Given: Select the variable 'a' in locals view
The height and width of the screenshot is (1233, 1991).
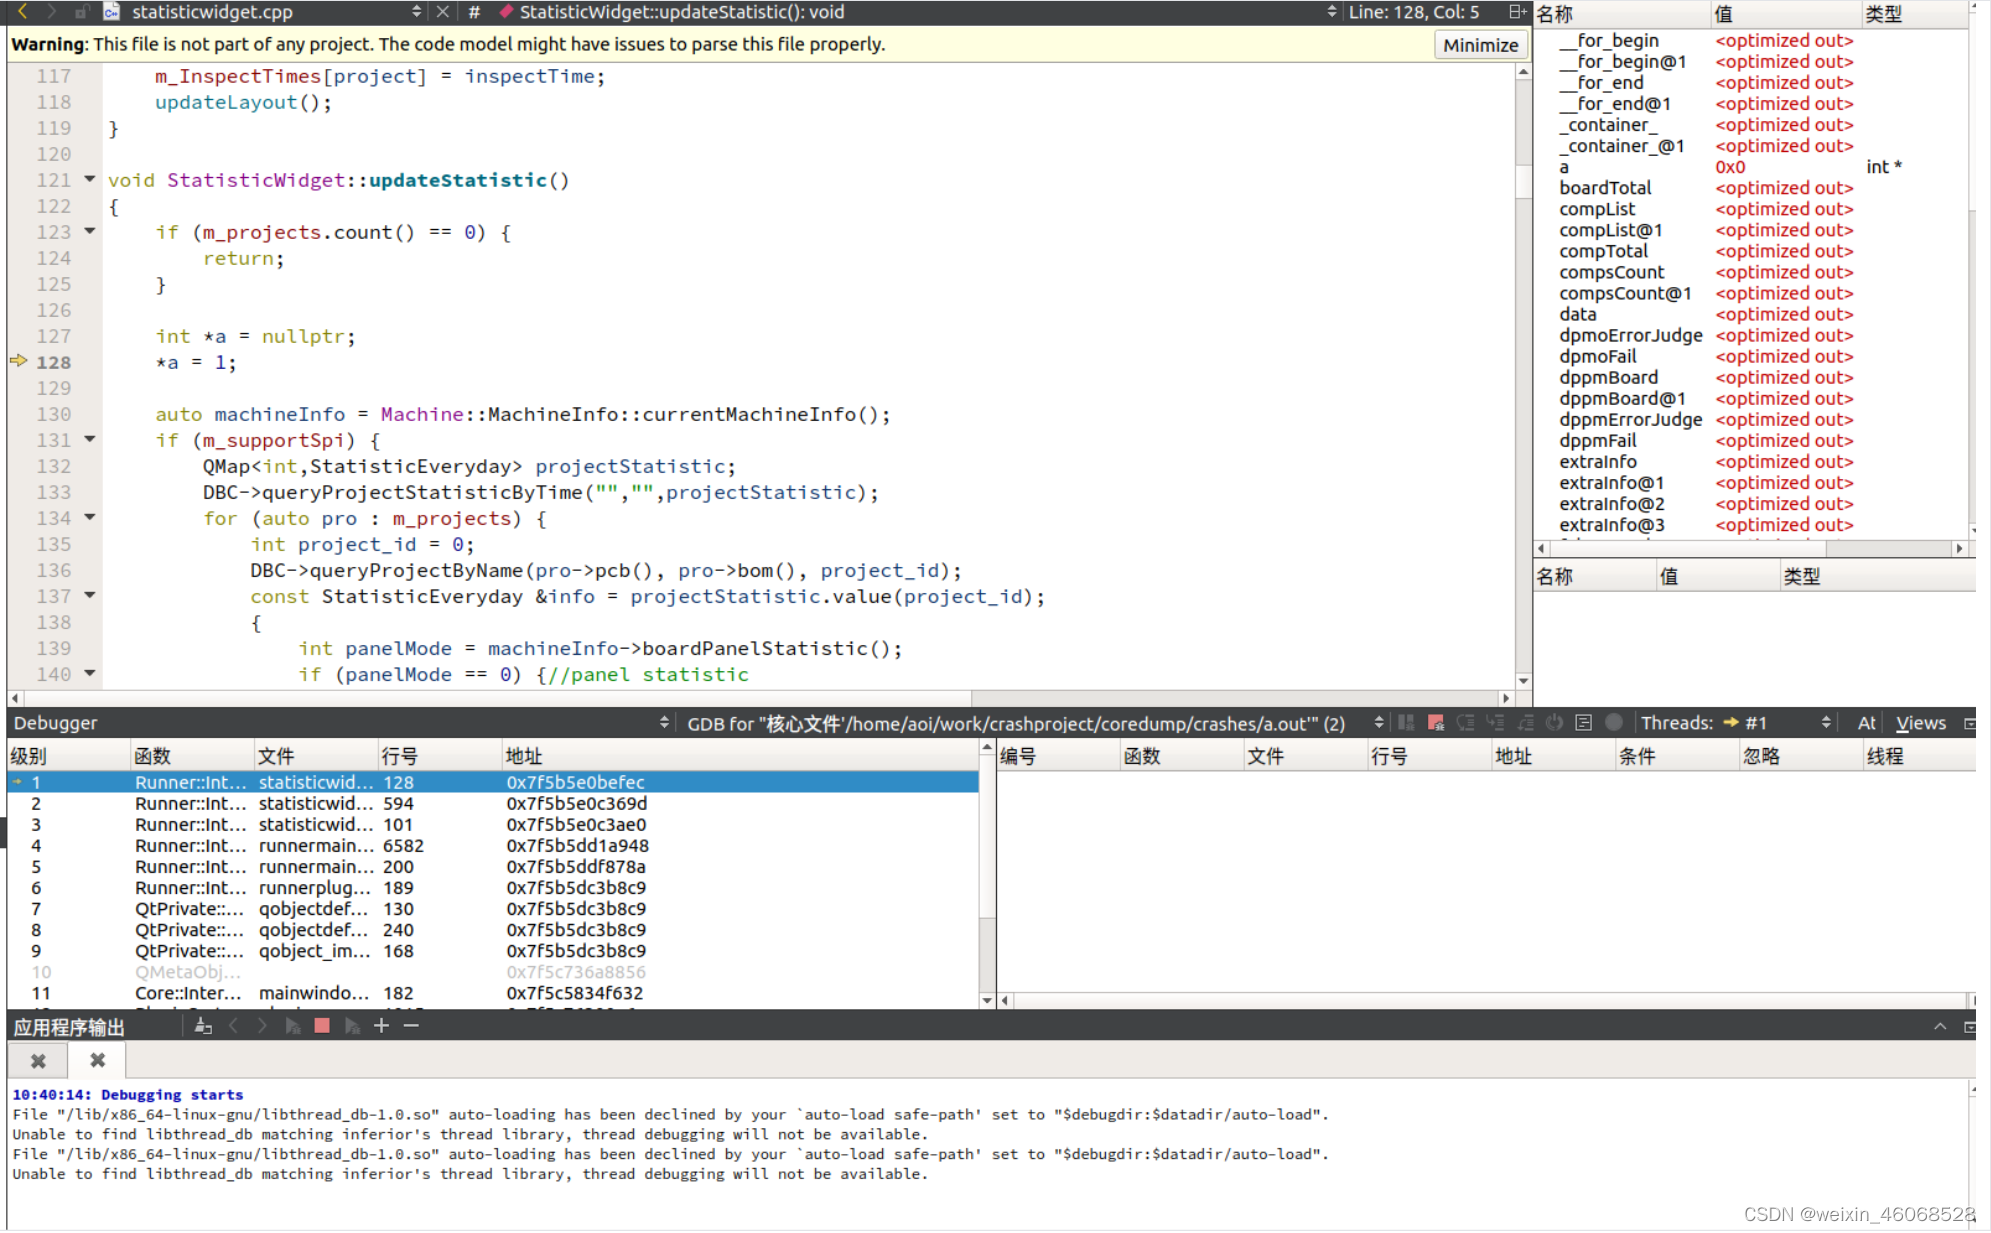Looking at the screenshot, I should coord(1565,167).
